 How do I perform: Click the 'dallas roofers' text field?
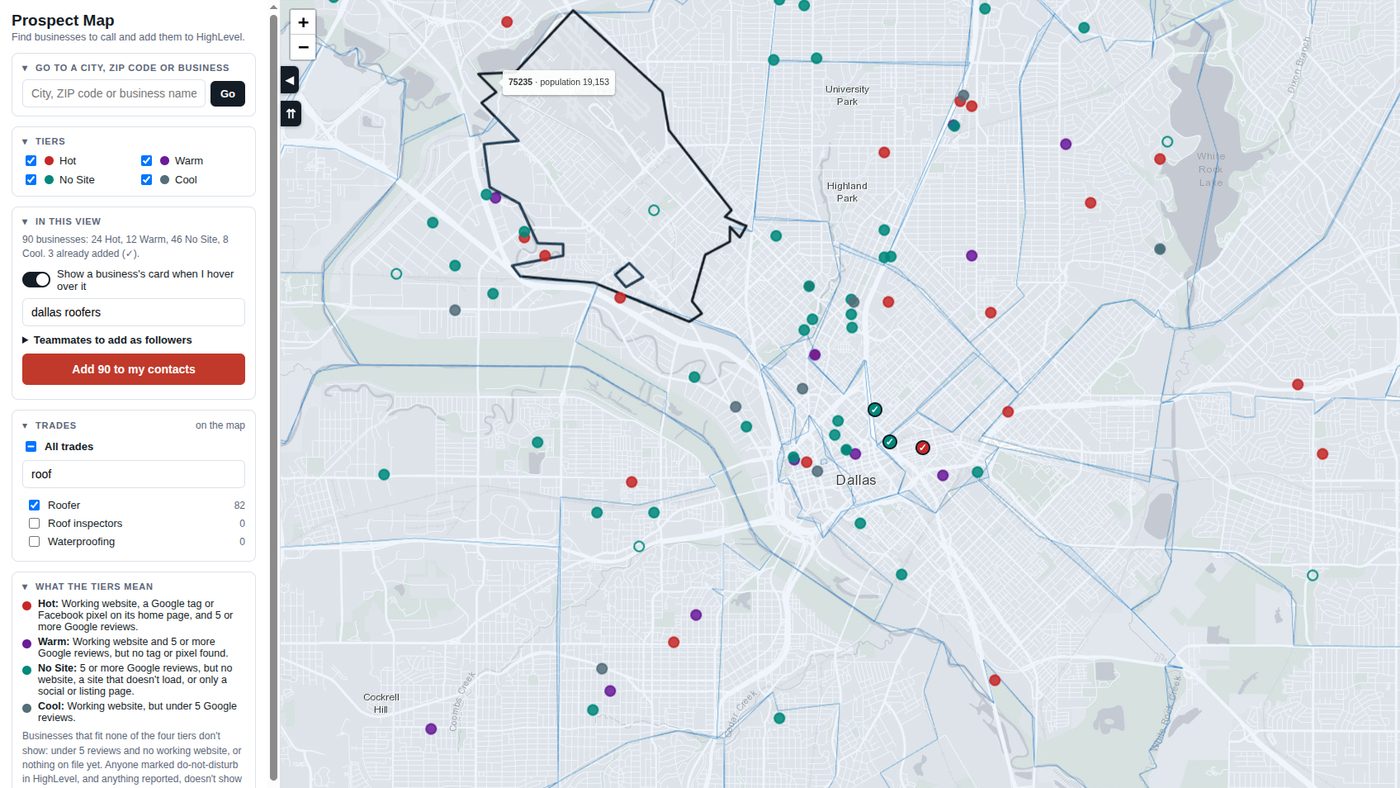click(134, 312)
